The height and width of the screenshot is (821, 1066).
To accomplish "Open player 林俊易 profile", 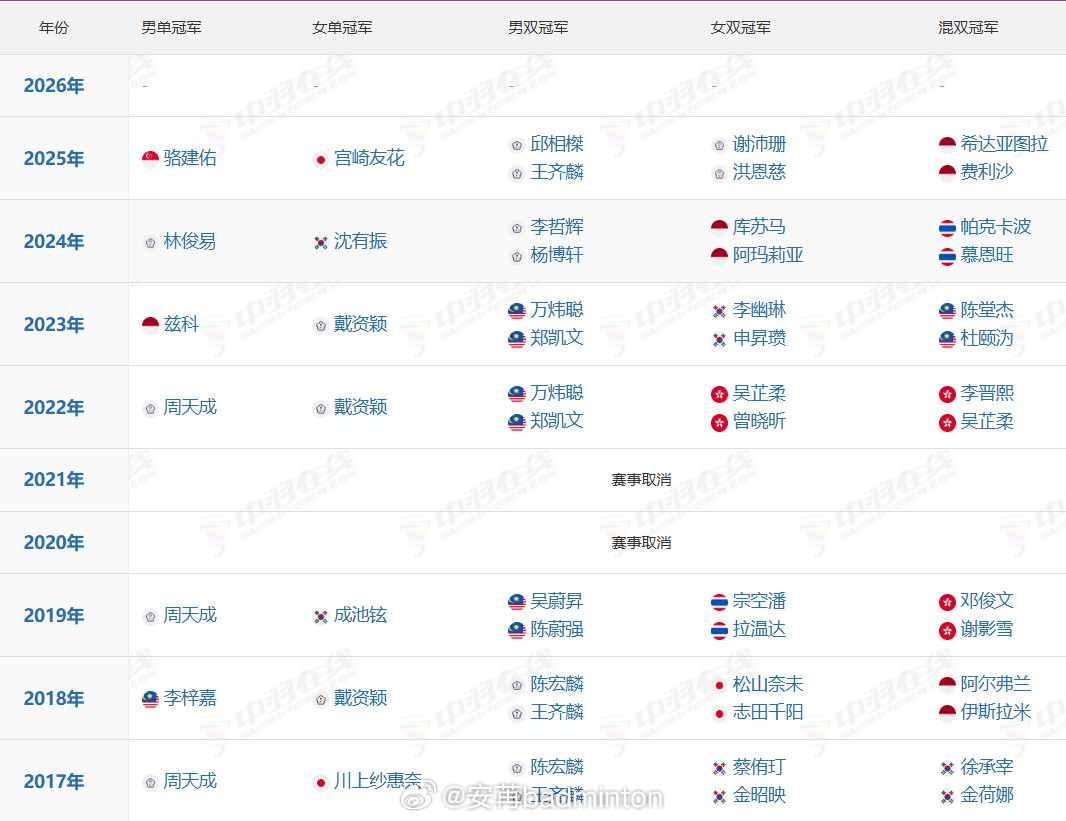I will (190, 241).
